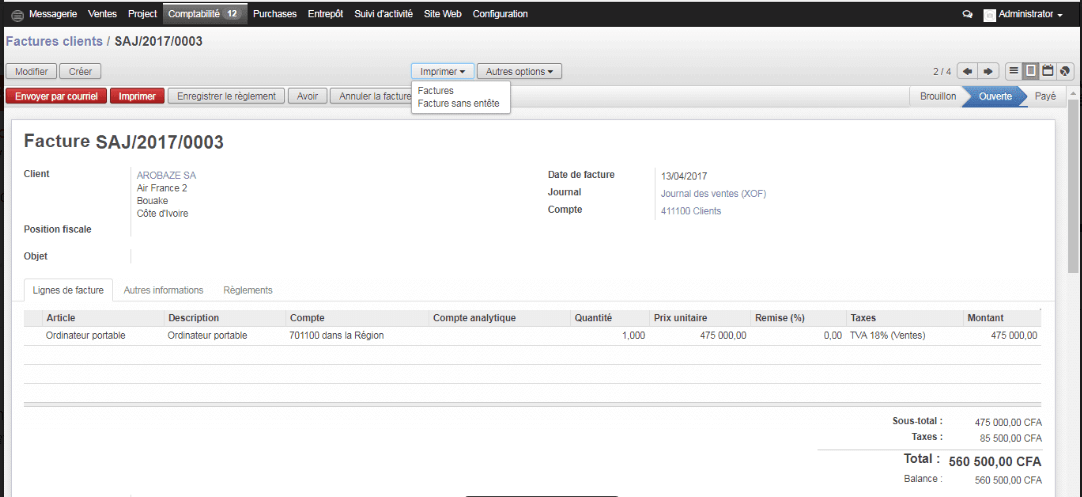Click '701100 dans la Région' cell
The width and height of the screenshot is (1082, 497).
pos(337,335)
